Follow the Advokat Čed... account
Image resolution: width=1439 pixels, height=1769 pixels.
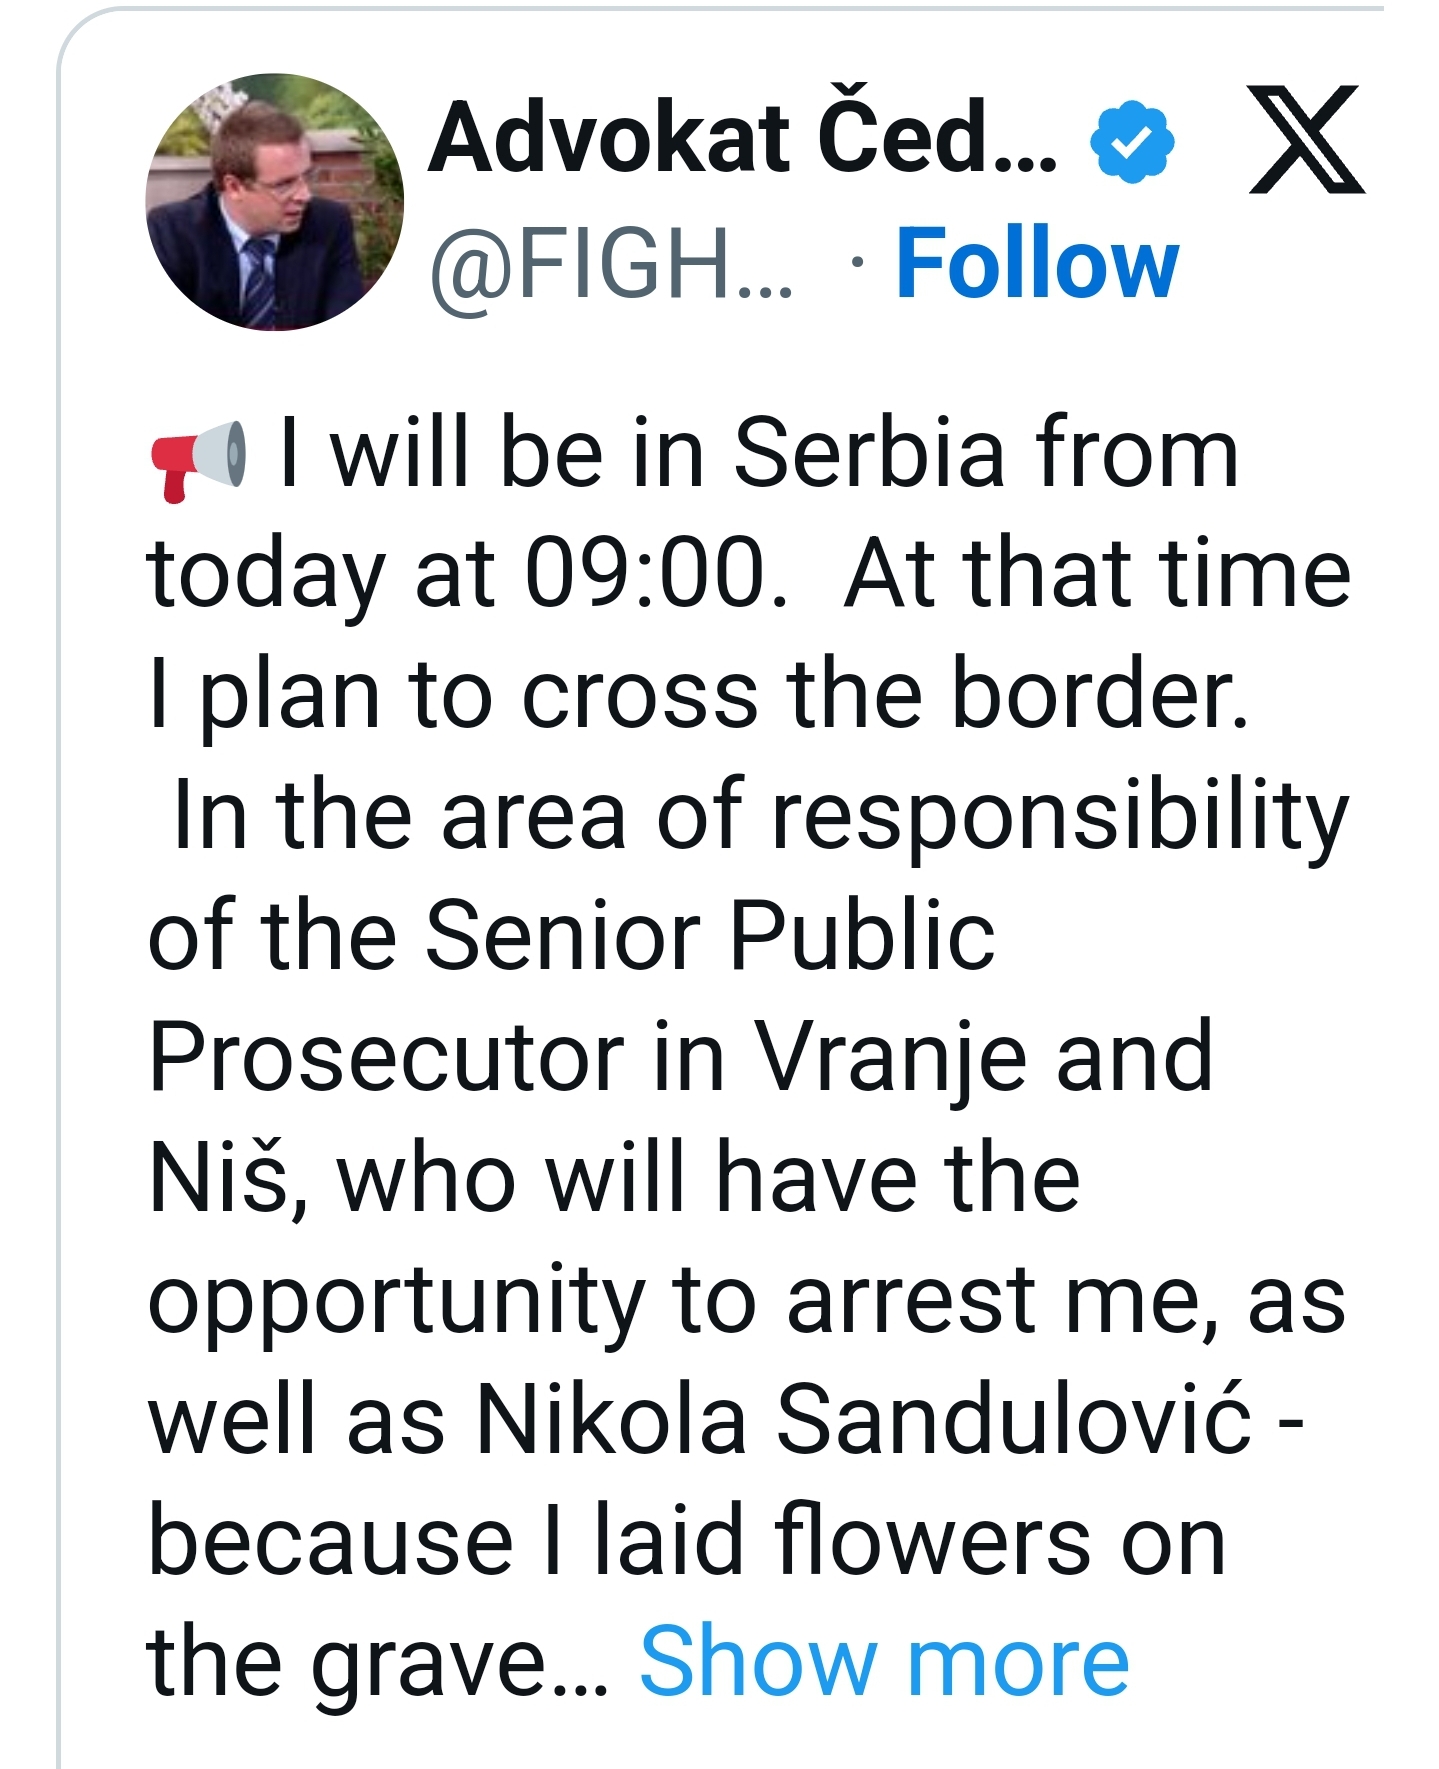pyautogui.click(x=1037, y=264)
